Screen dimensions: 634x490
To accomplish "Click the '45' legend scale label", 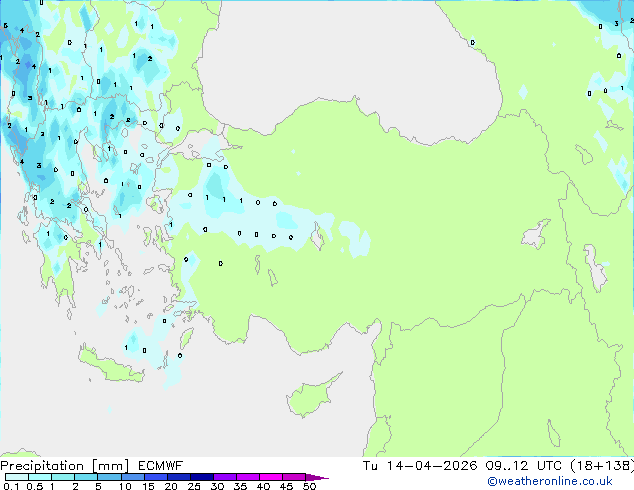I will (286, 486).
